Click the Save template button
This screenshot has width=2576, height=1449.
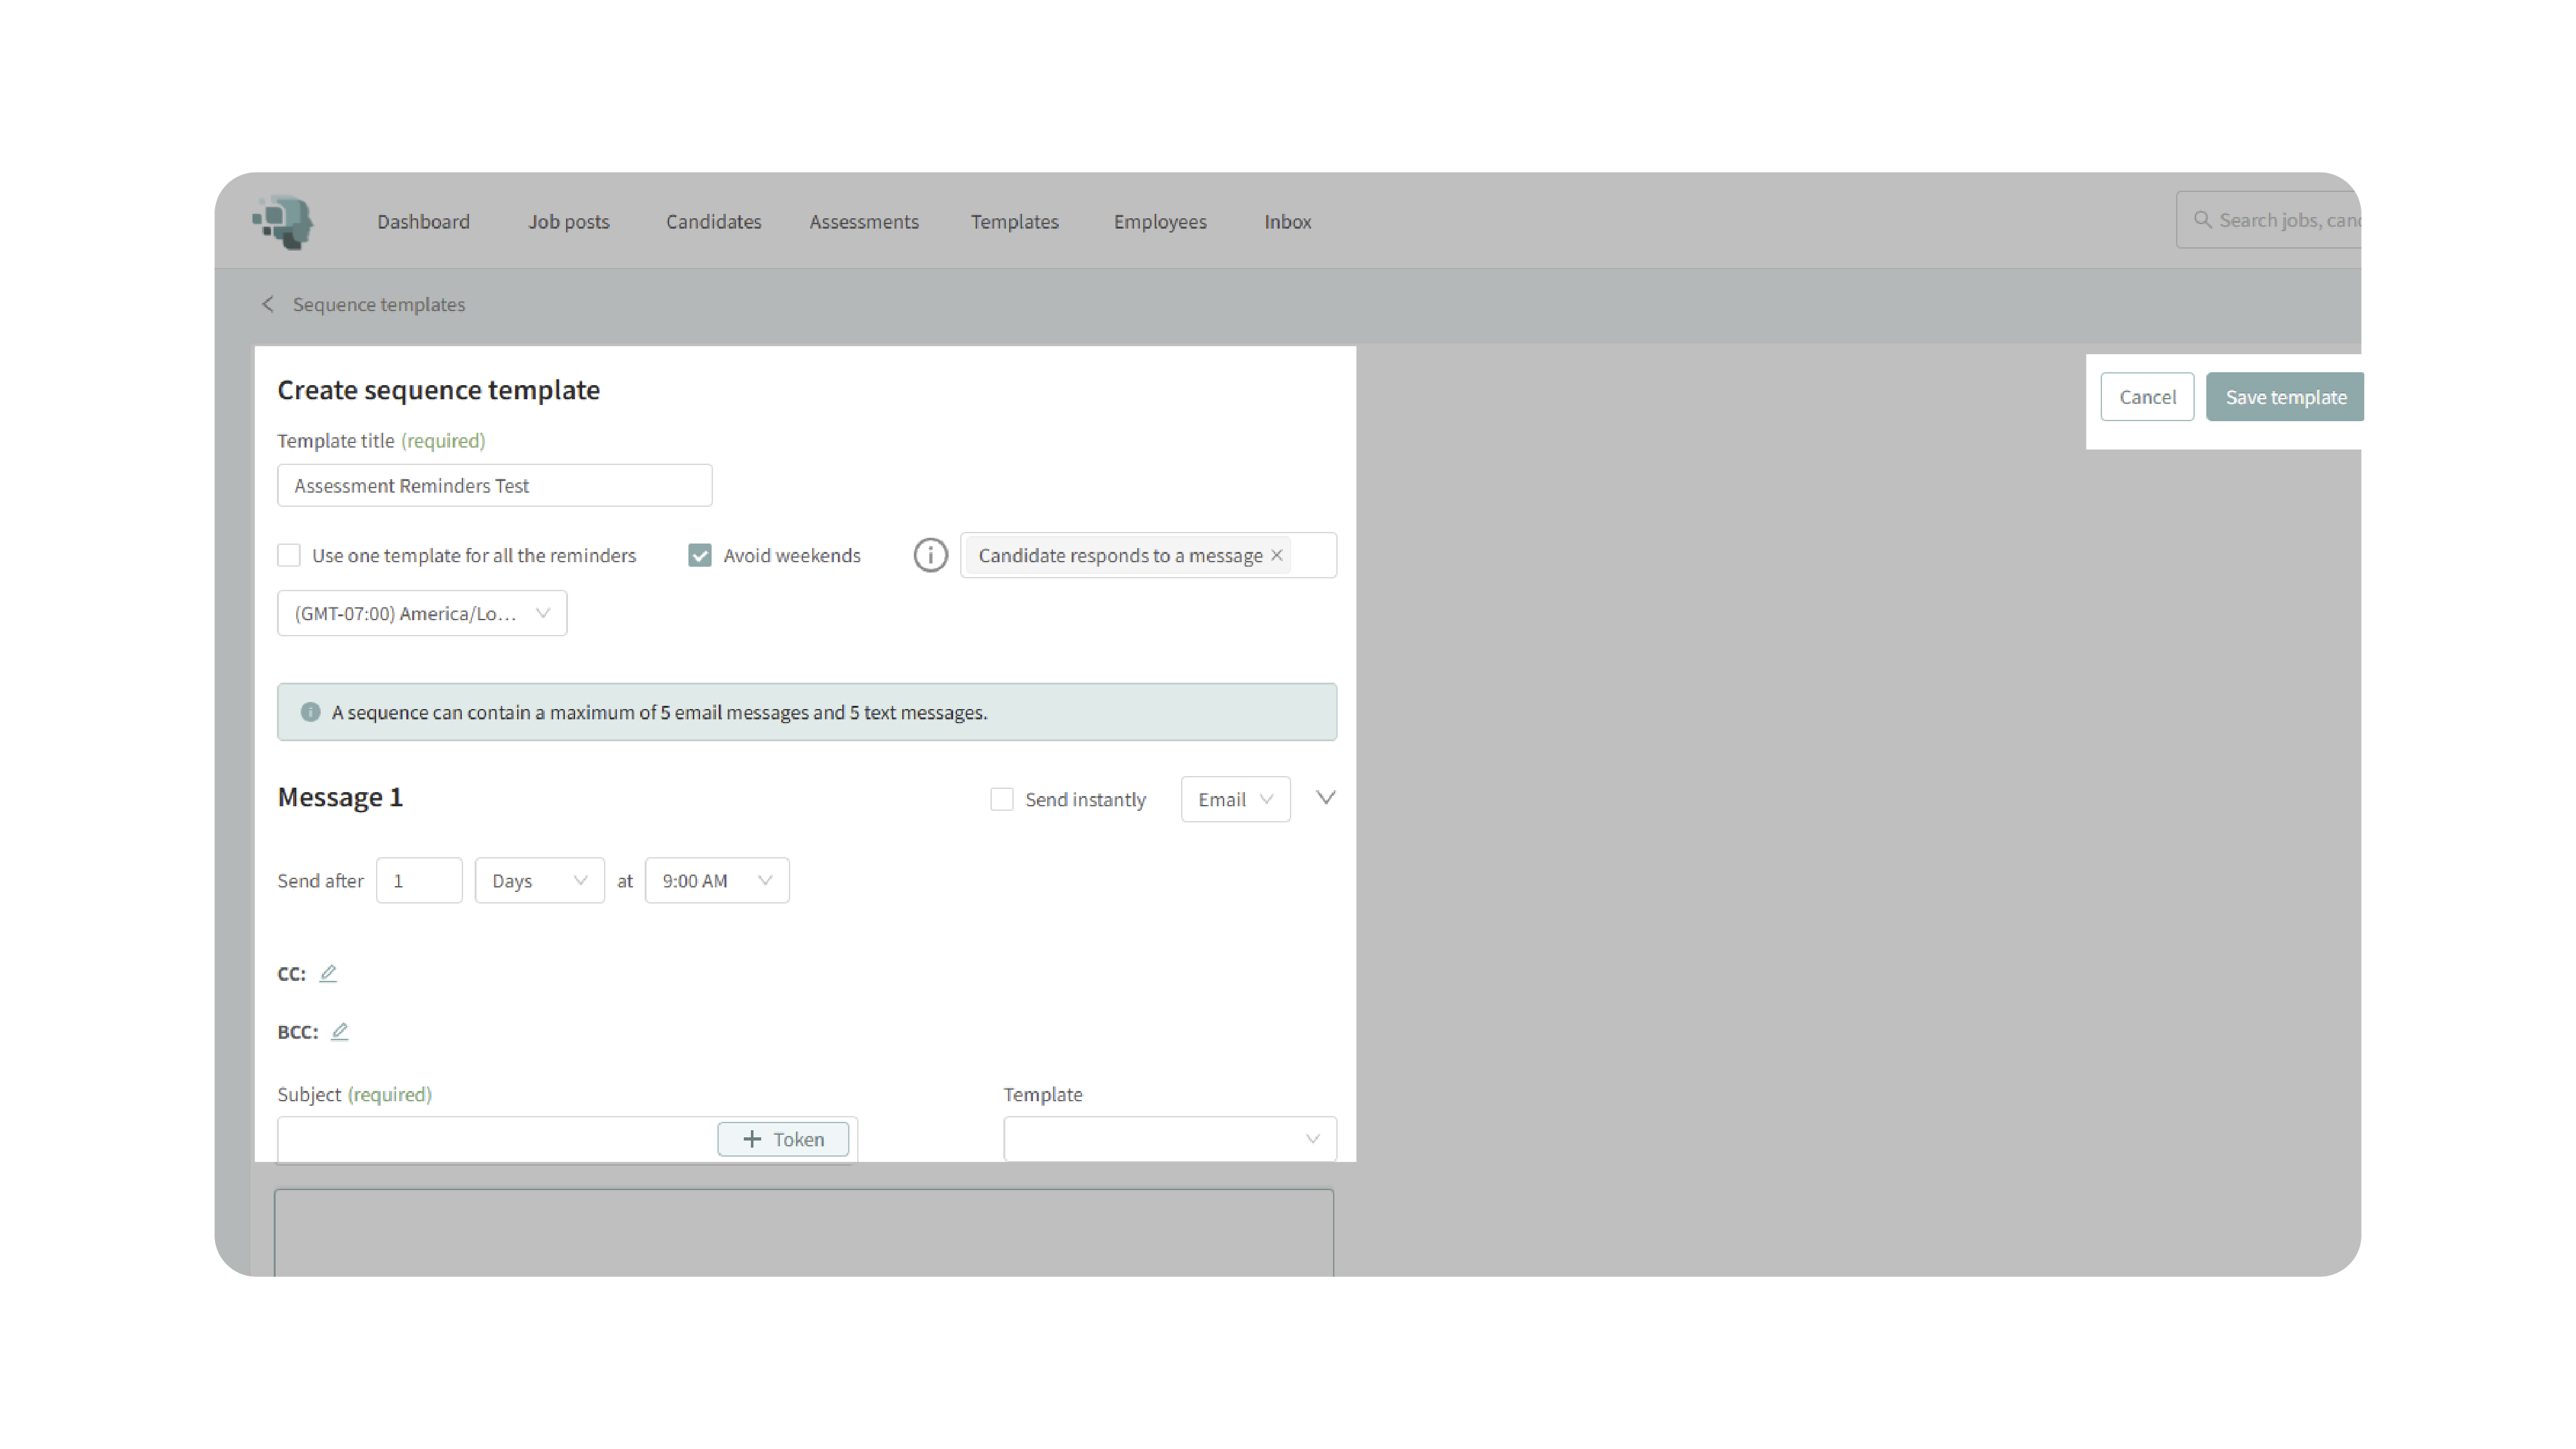[x=2285, y=397]
